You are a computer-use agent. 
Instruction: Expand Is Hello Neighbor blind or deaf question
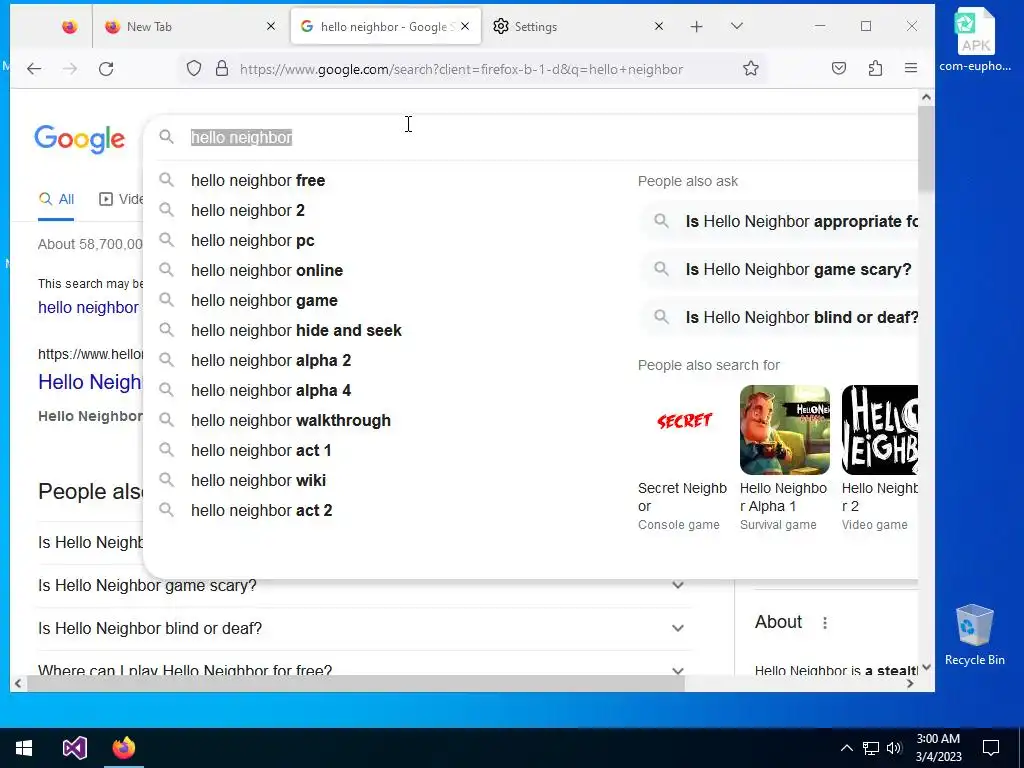point(678,628)
